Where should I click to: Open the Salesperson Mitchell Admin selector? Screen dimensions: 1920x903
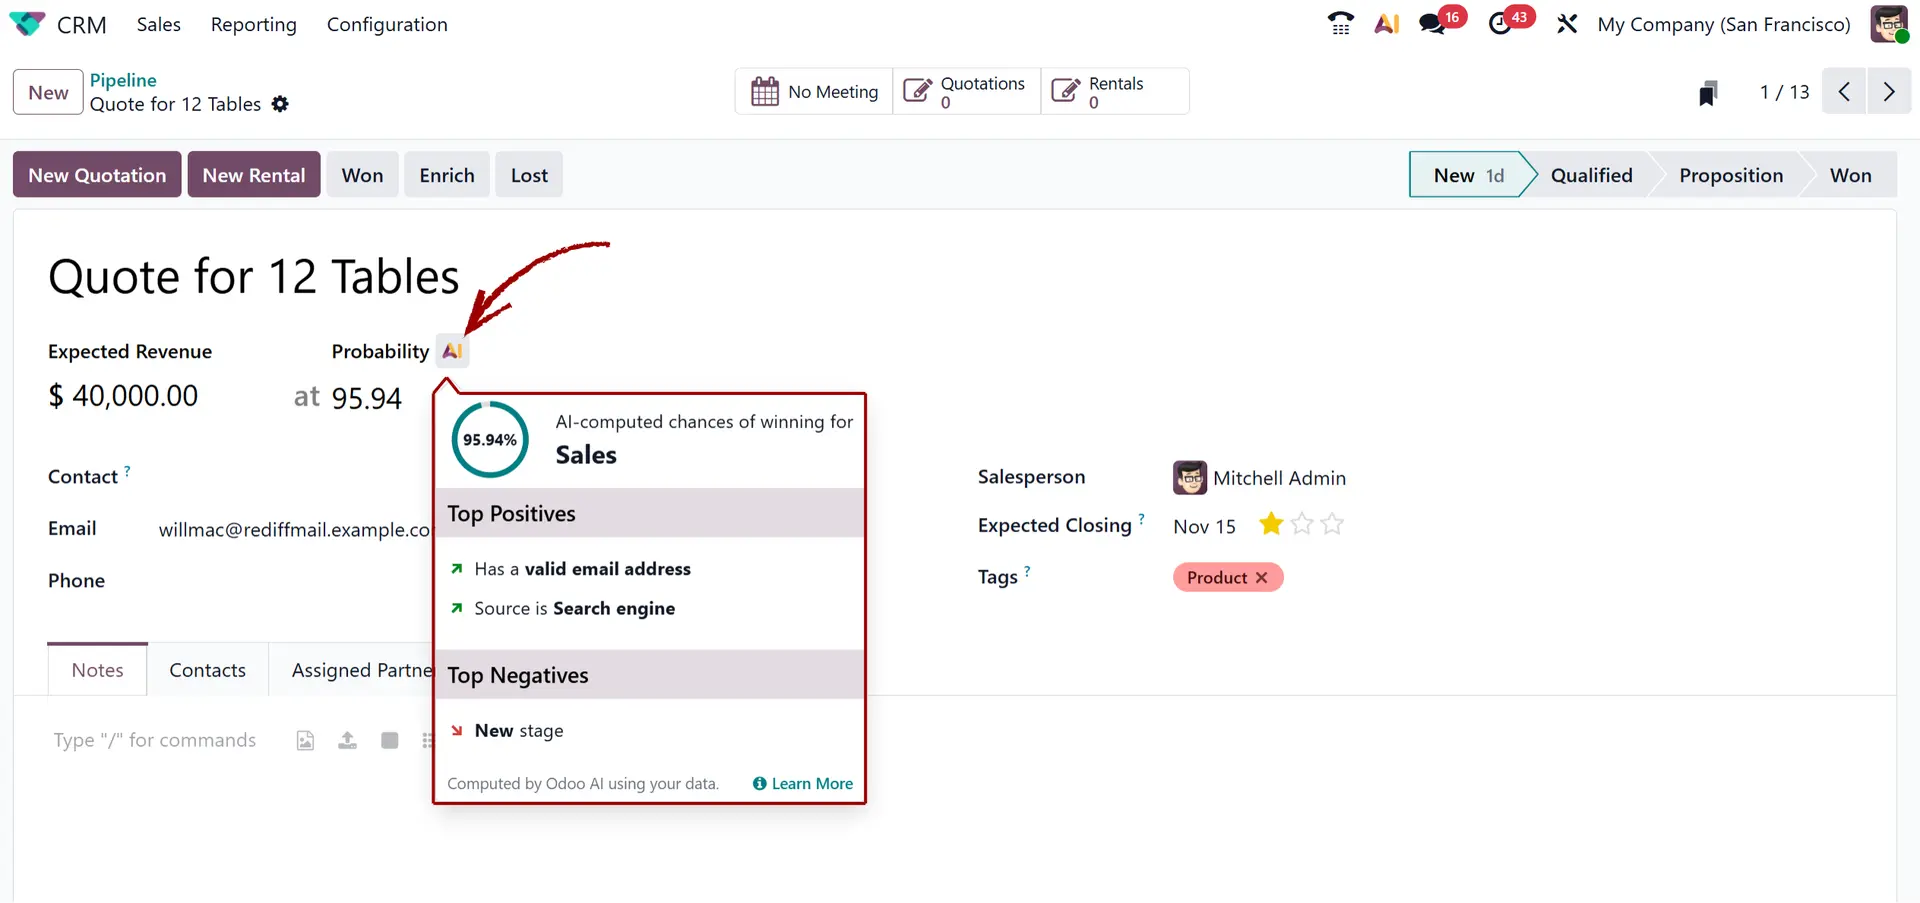[1280, 477]
